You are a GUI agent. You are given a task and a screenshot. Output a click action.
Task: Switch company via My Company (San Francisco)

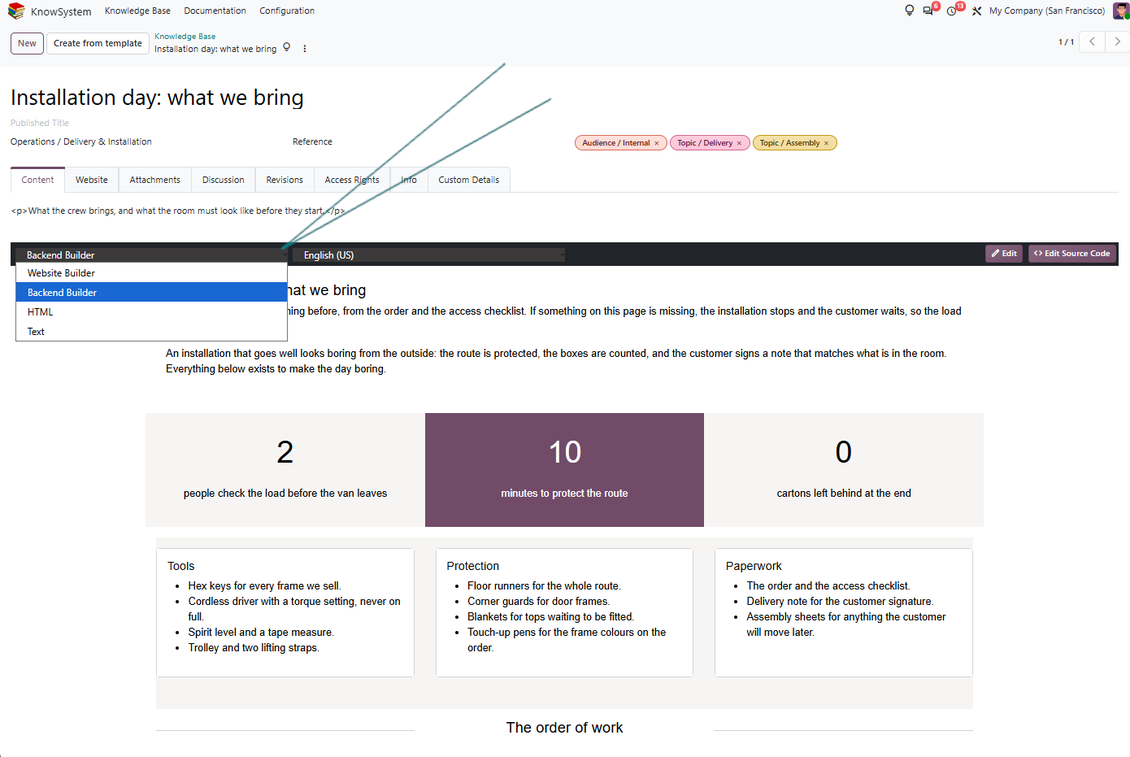1046,11
